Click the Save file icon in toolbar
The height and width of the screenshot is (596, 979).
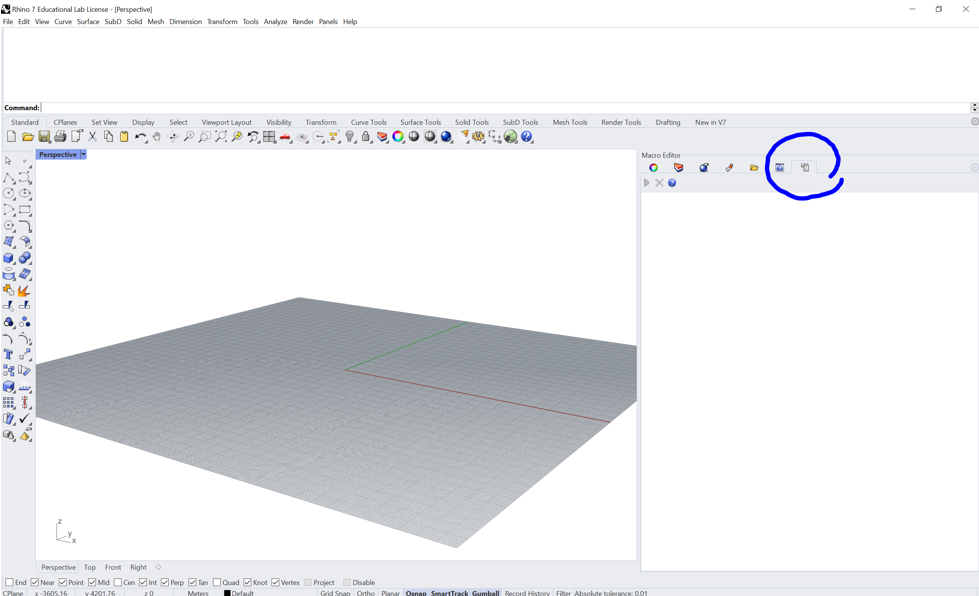click(44, 137)
